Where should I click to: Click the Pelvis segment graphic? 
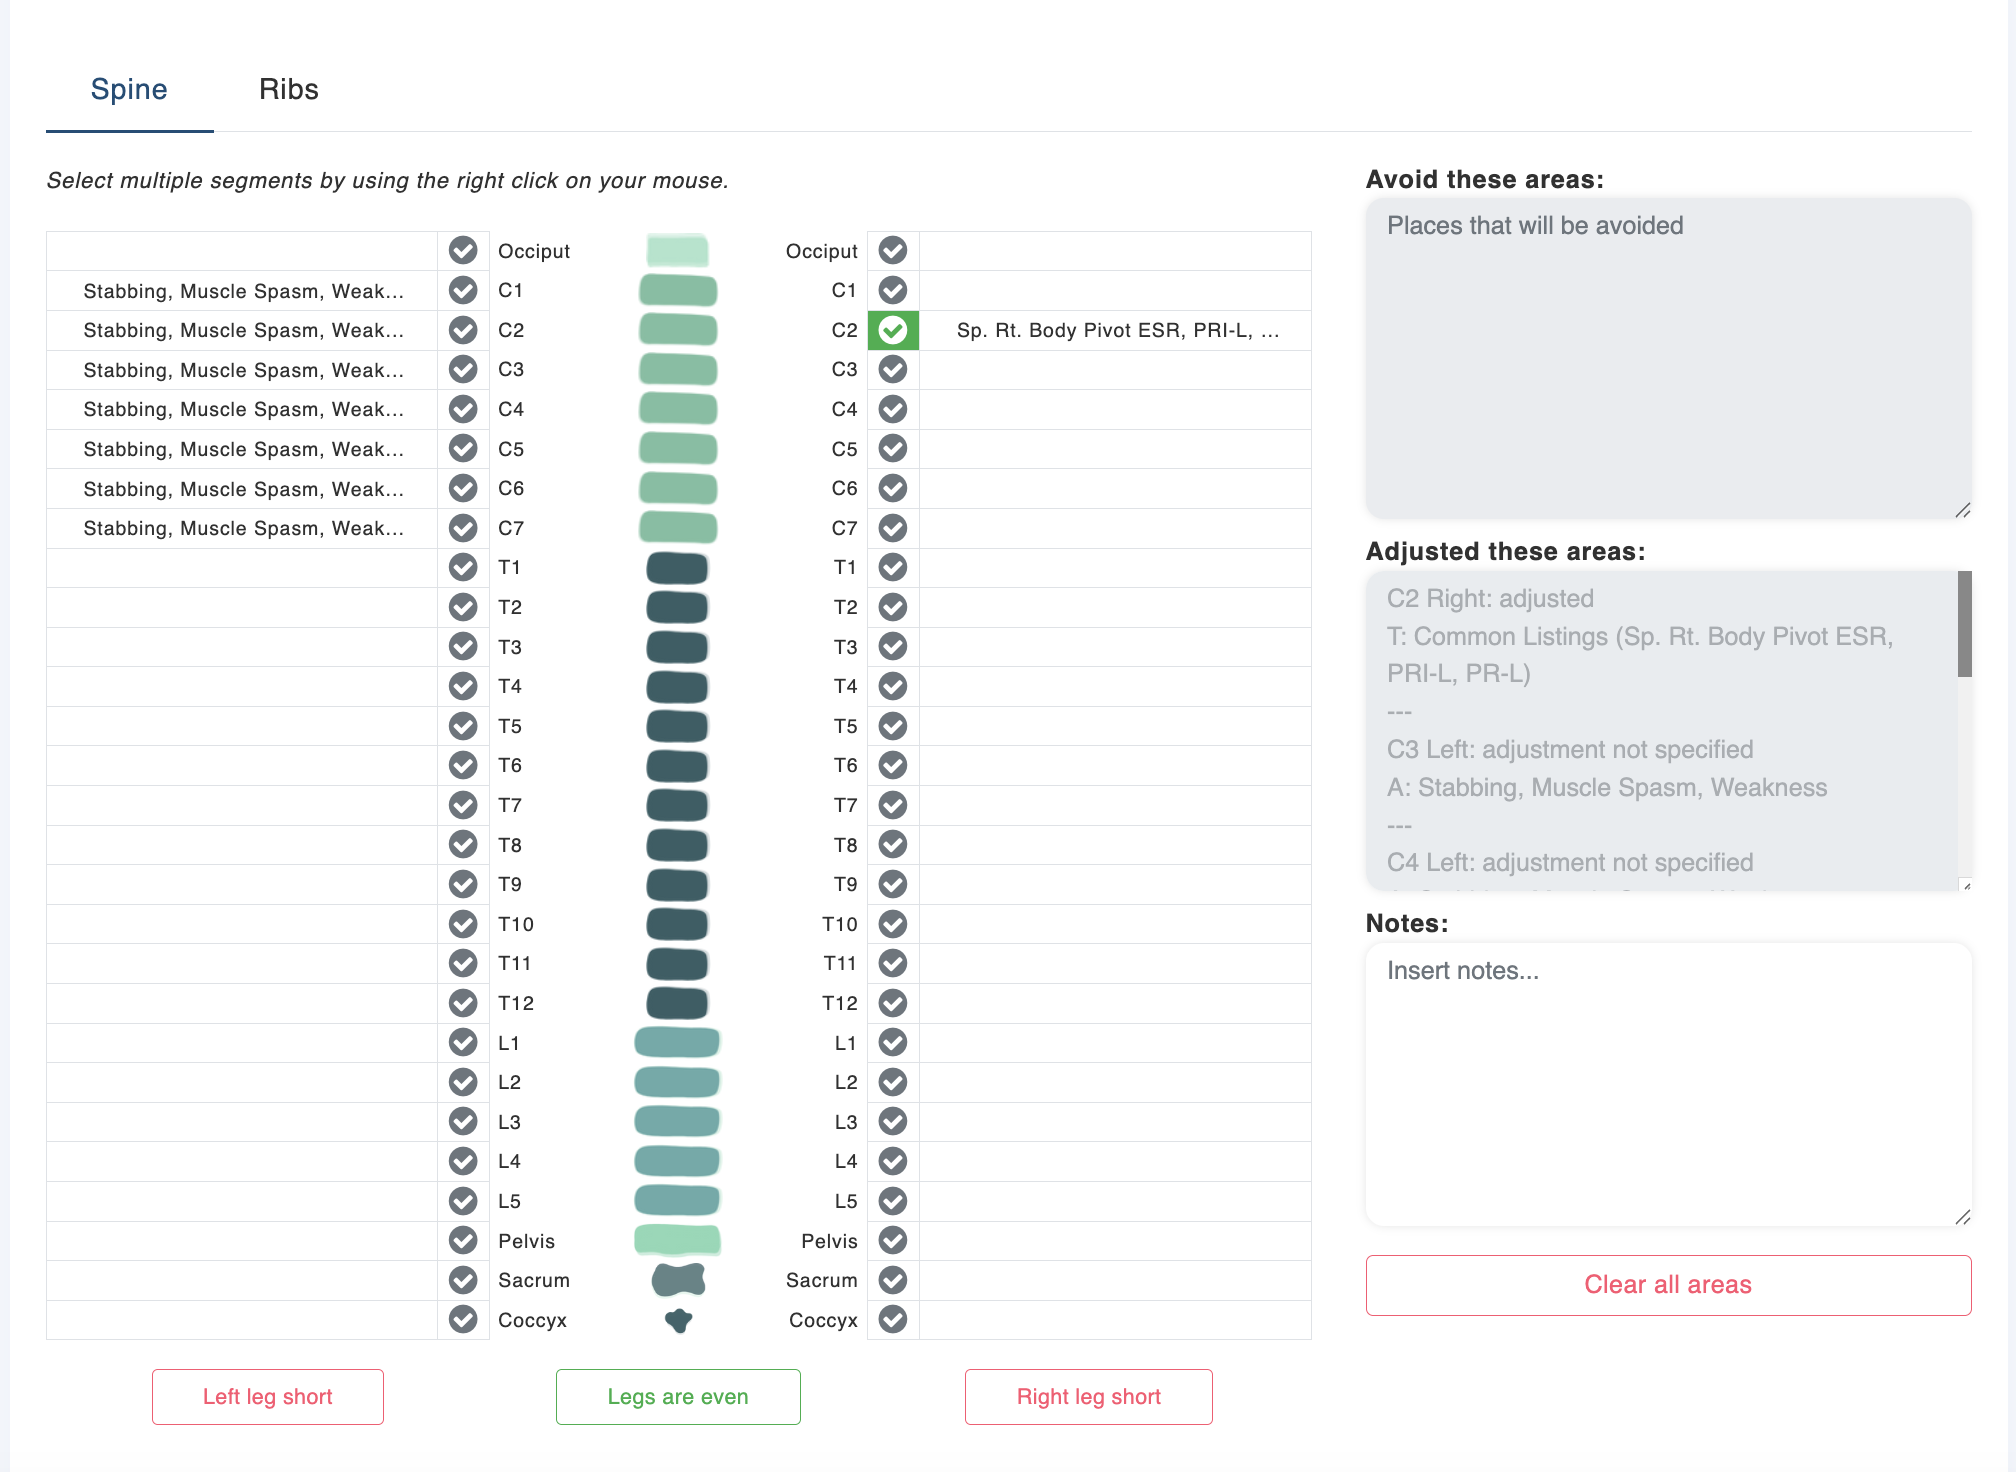pos(678,1240)
